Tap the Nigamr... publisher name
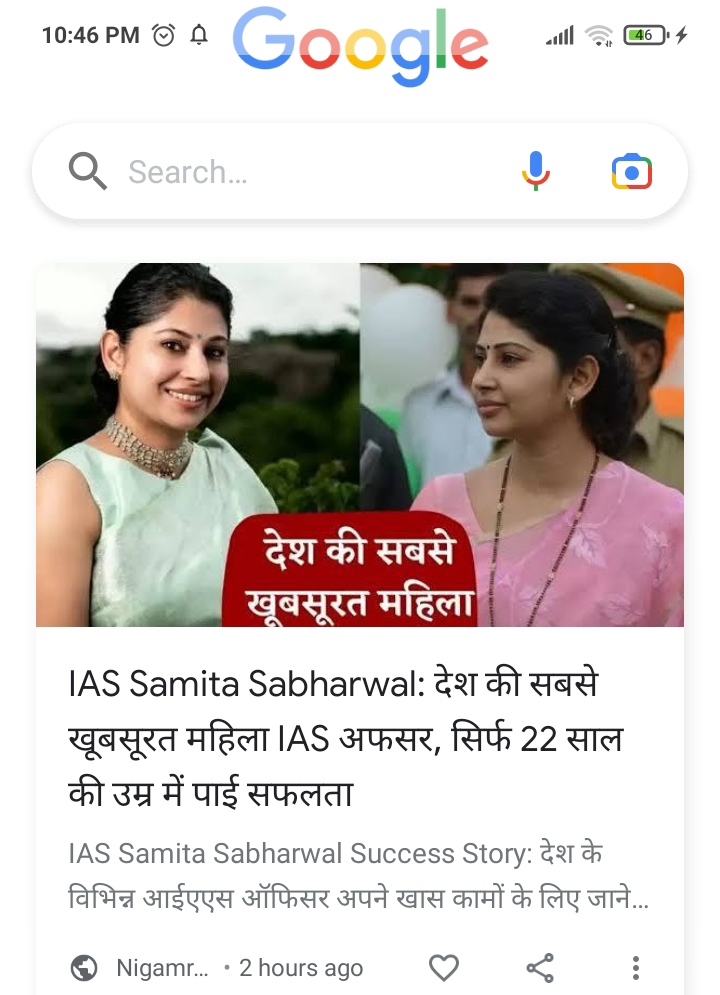Viewport: 720px width, 995px height. [x=162, y=968]
